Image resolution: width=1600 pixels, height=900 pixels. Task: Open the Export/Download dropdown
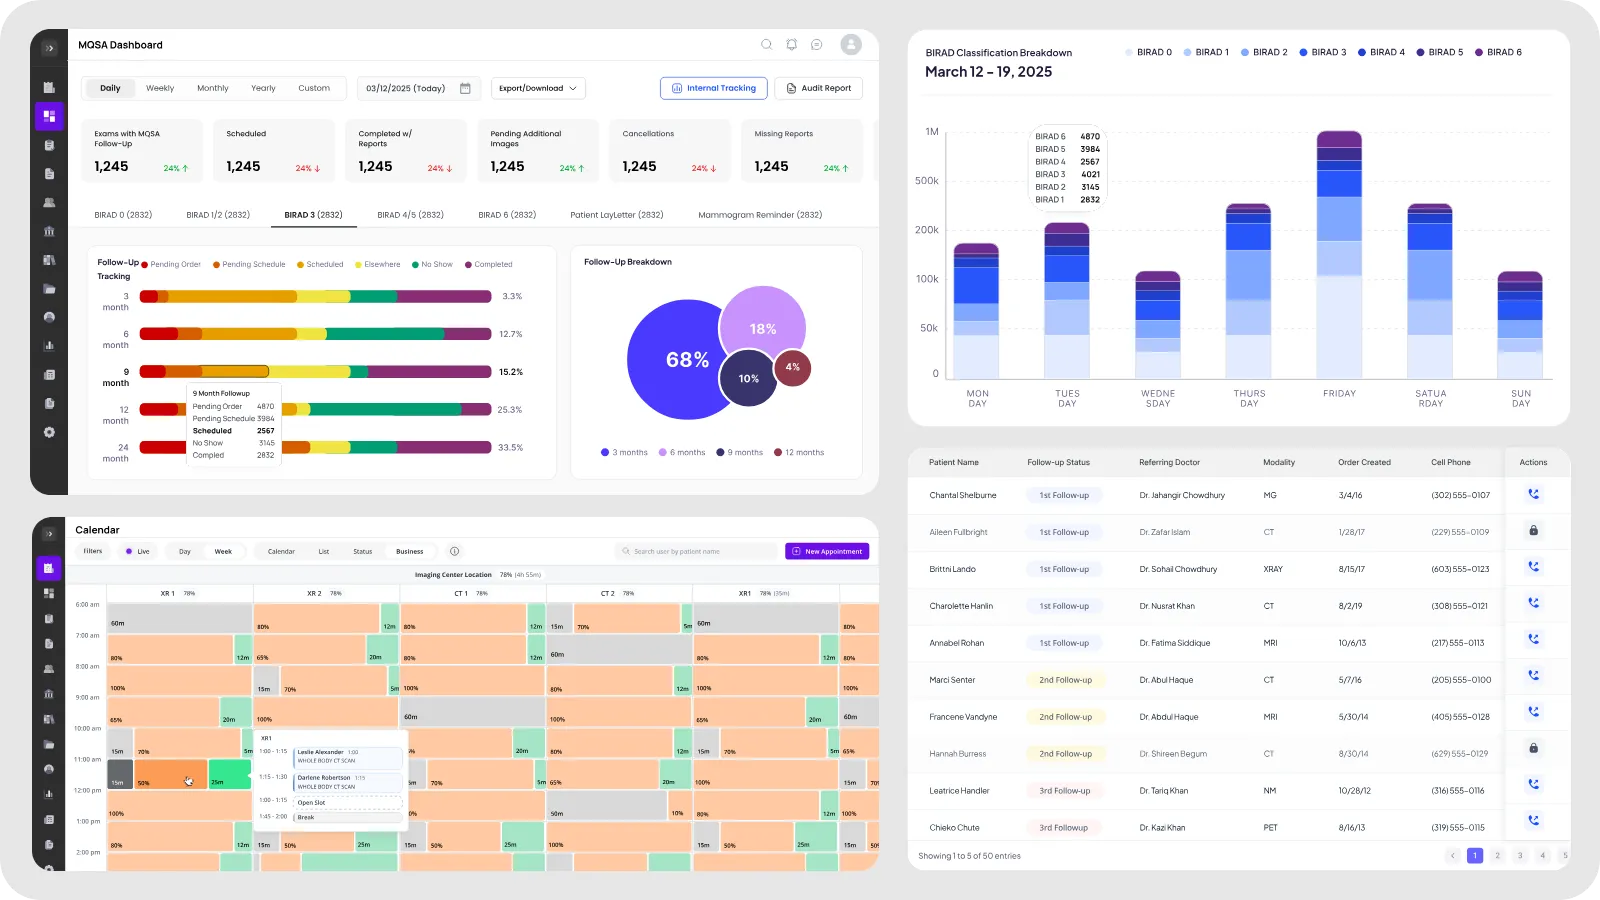point(538,88)
